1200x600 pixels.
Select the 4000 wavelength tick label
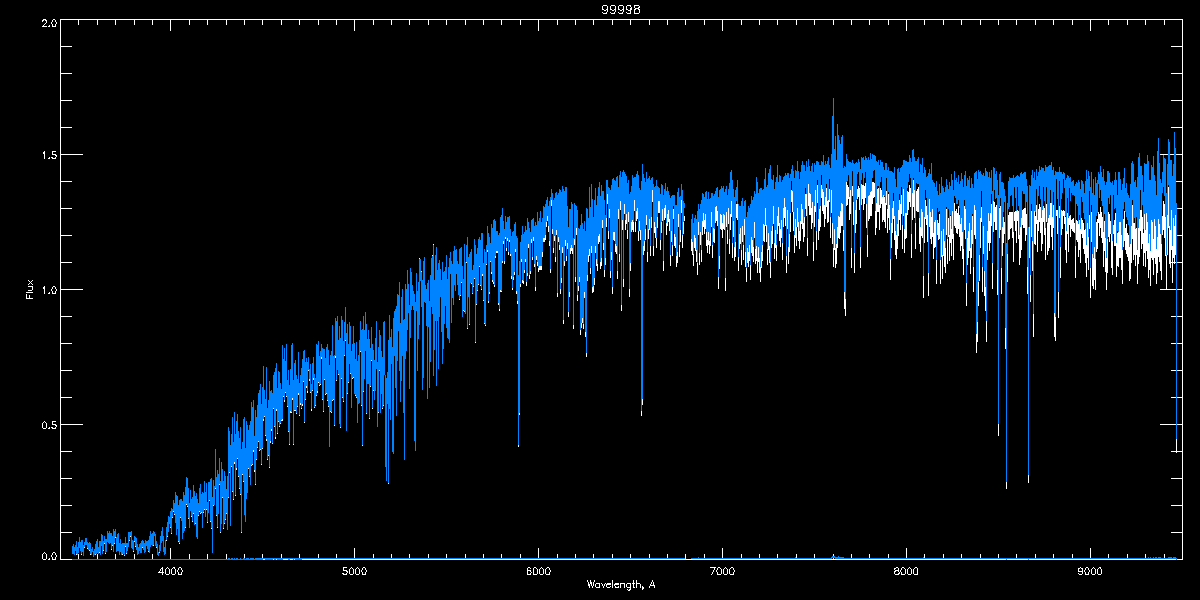171,571
